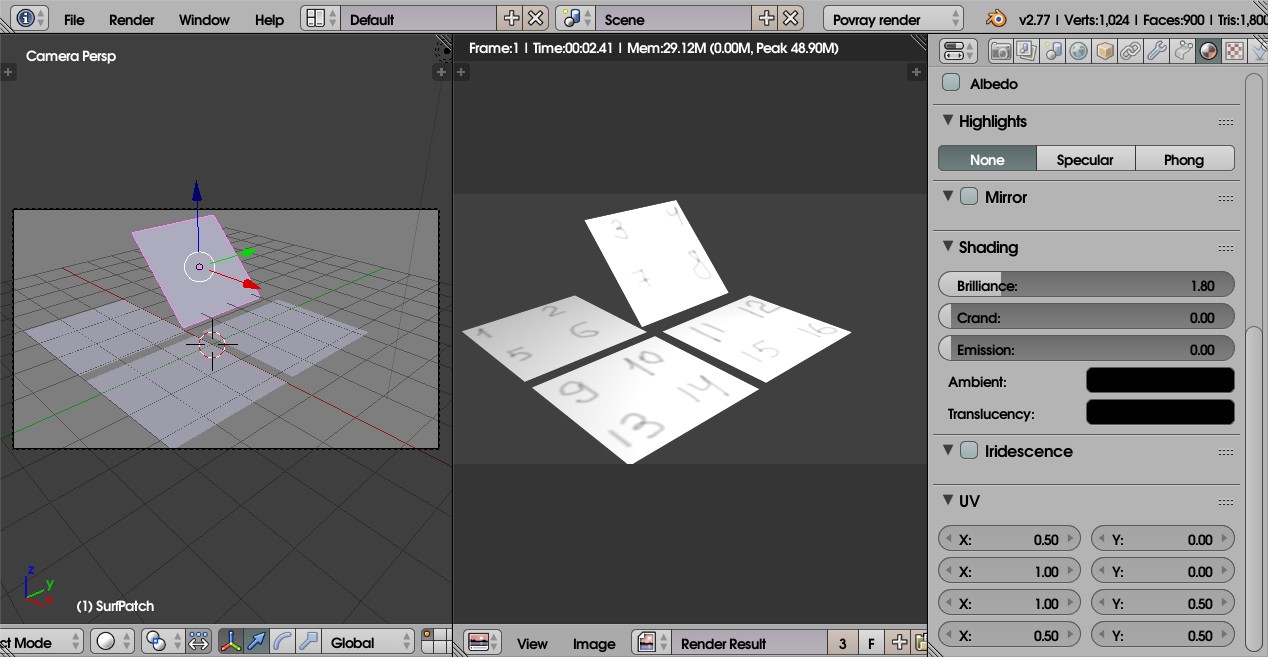Click the 3D manipulator axes toggle icon

(231, 642)
